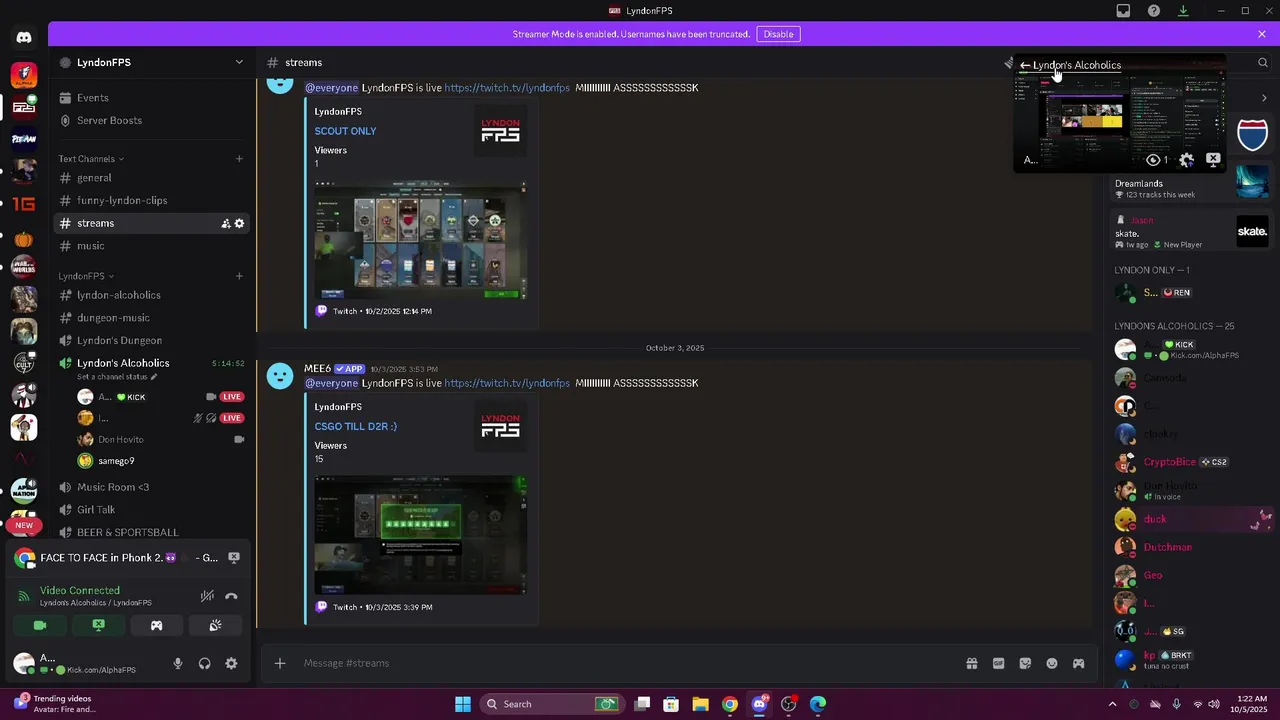Open the apps controller icon in message bar
The width and height of the screenshot is (1280, 720).
coord(1078,663)
